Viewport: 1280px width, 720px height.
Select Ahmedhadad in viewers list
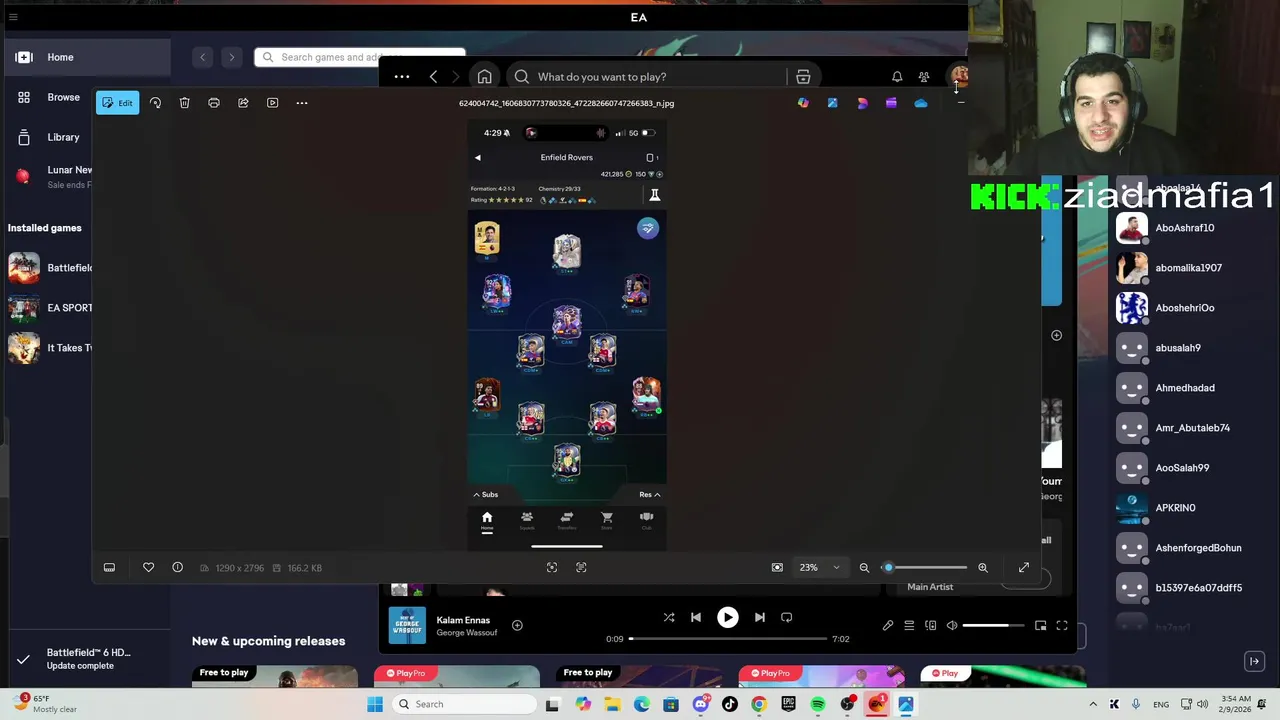[1185, 388]
